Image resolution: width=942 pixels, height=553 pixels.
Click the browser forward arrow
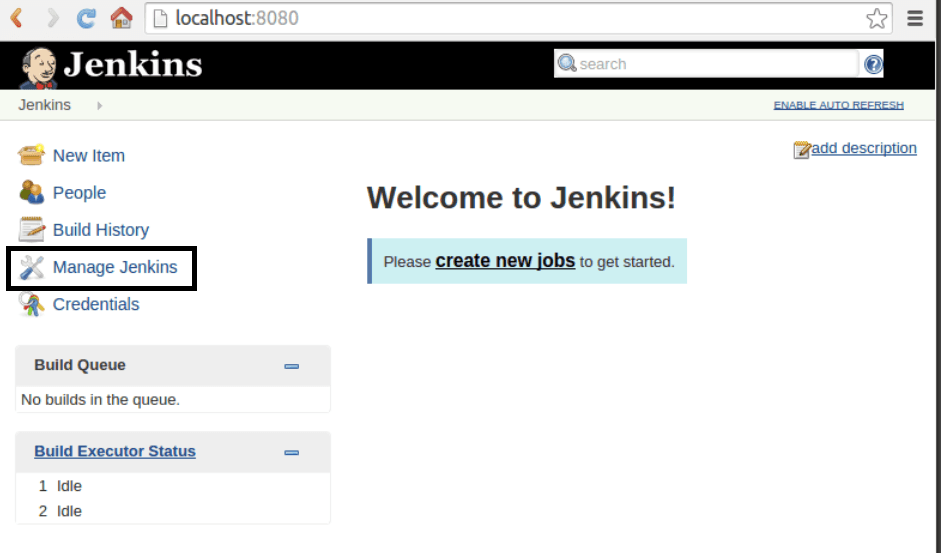click(x=53, y=18)
